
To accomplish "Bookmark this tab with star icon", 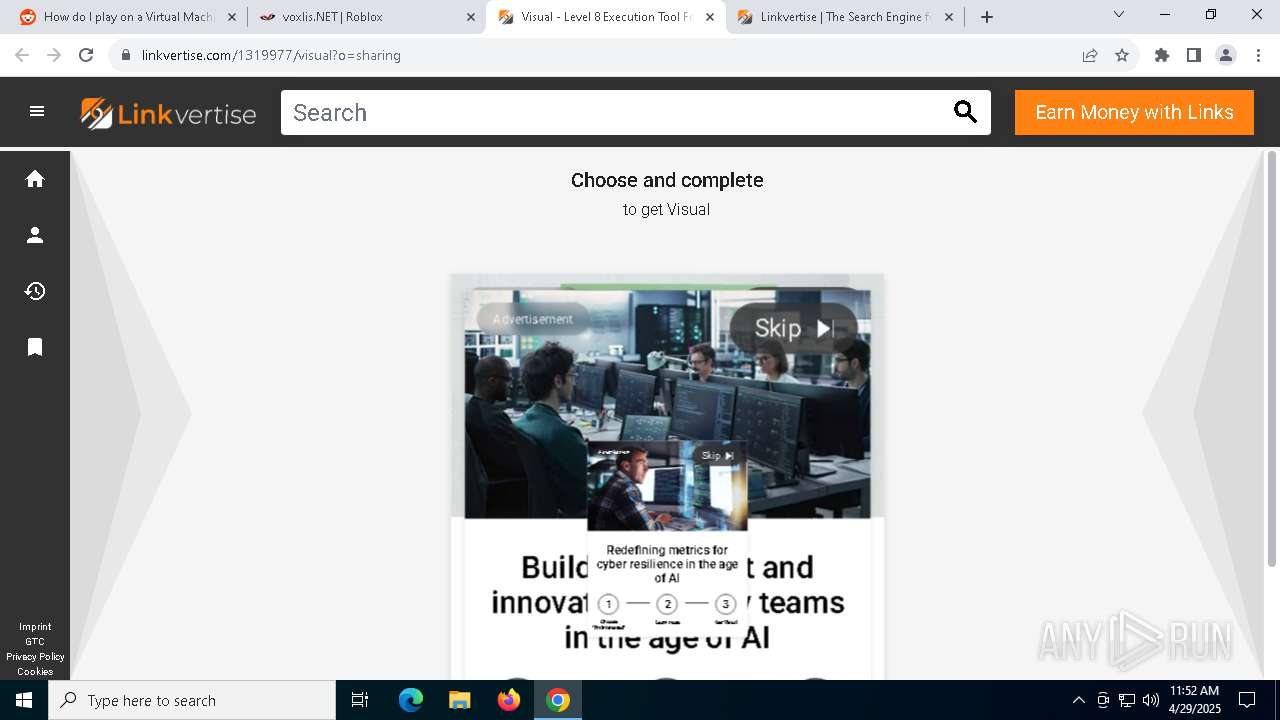I will point(1122,55).
